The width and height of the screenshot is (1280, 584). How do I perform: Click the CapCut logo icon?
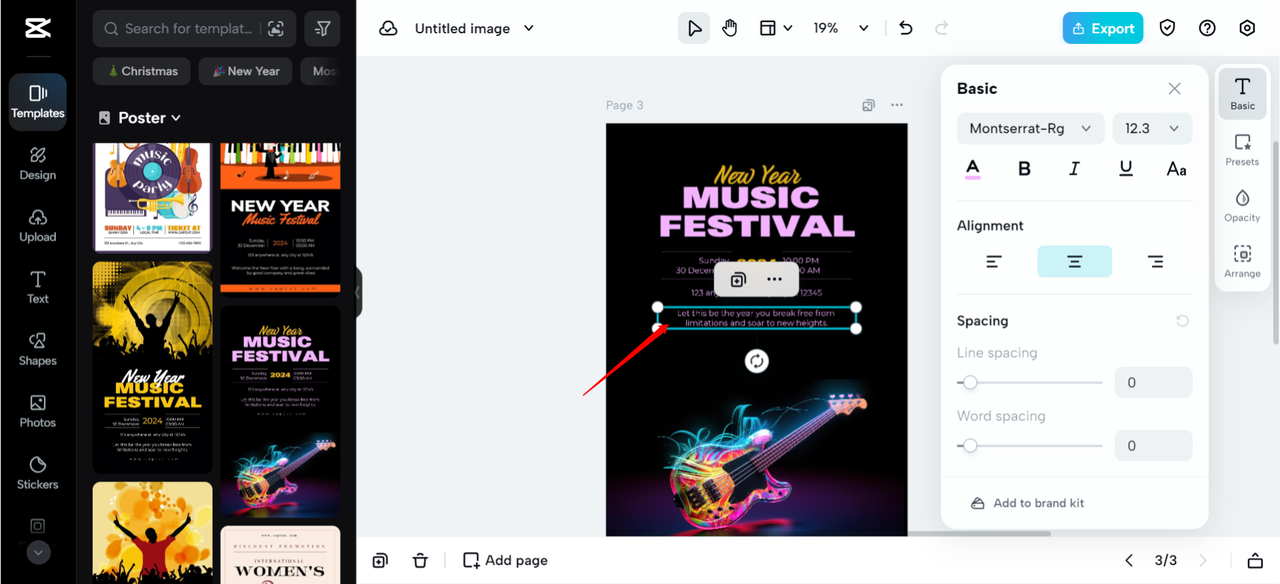click(x=38, y=28)
